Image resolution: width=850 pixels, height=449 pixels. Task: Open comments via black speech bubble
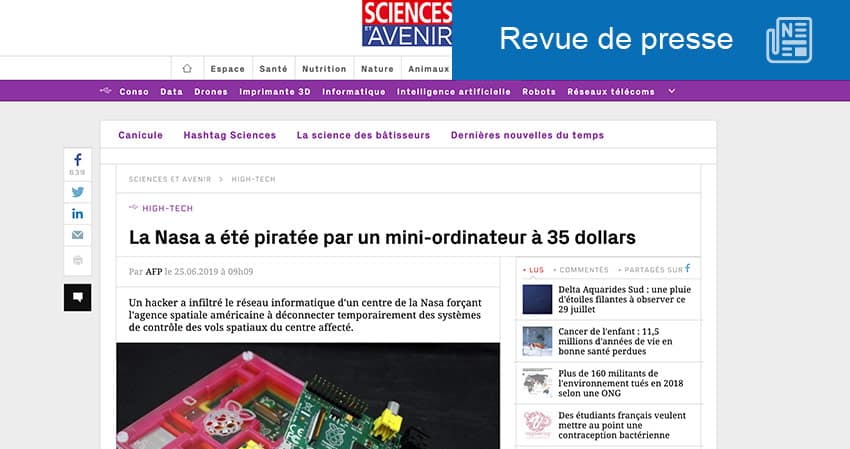[x=78, y=297]
